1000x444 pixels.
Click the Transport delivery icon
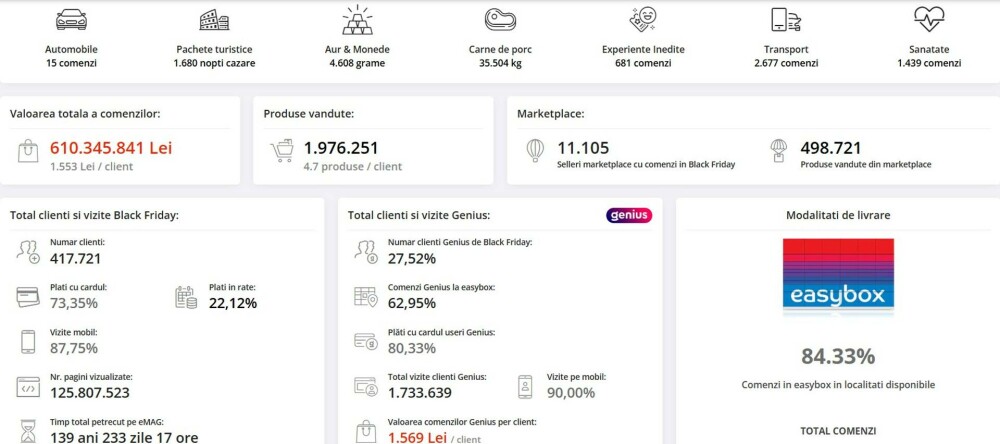(x=785, y=20)
